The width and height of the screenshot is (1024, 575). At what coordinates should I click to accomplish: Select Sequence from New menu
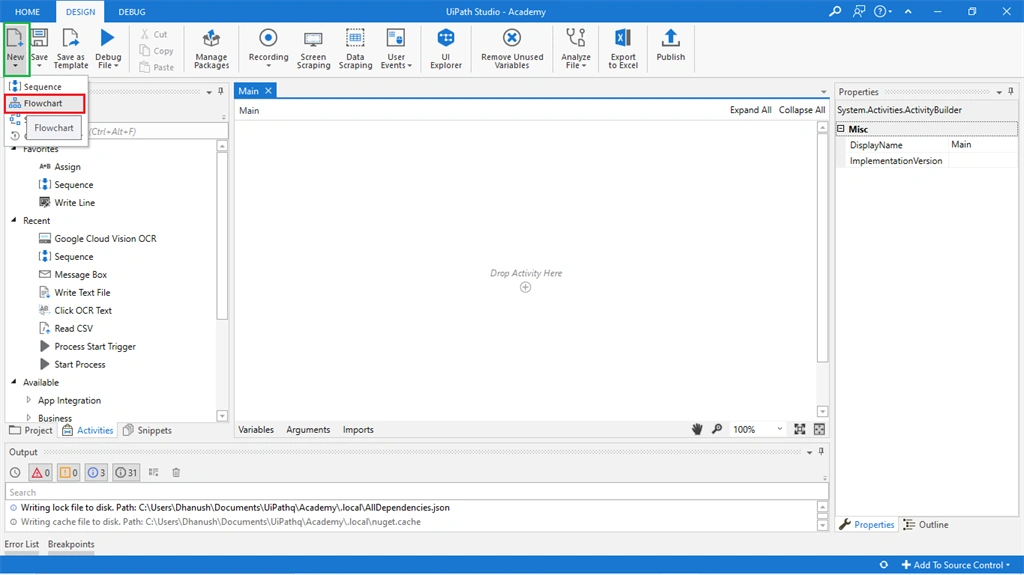click(x=44, y=86)
